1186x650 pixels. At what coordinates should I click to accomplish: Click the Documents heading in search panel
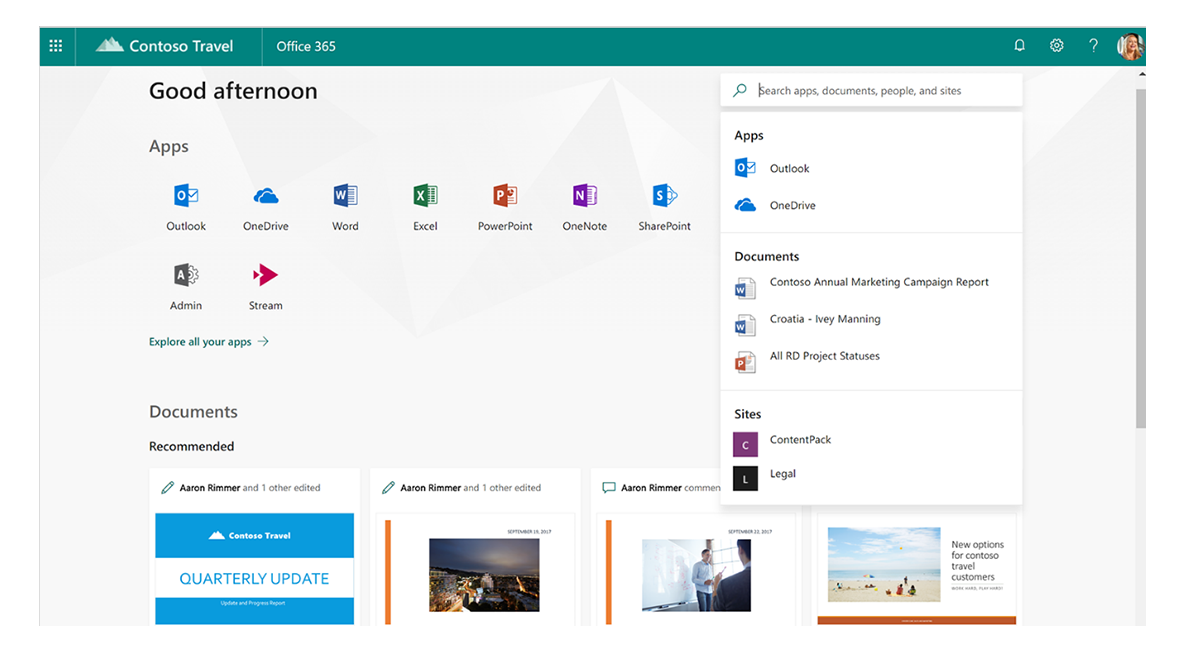click(767, 257)
